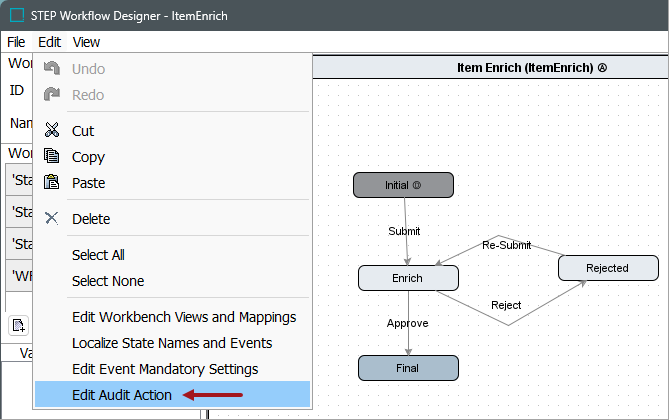The width and height of the screenshot is (669, 420).
Task: Click the STEP Workflow Designer window icon
Action: pyautogui.click(x=16, y=15)
